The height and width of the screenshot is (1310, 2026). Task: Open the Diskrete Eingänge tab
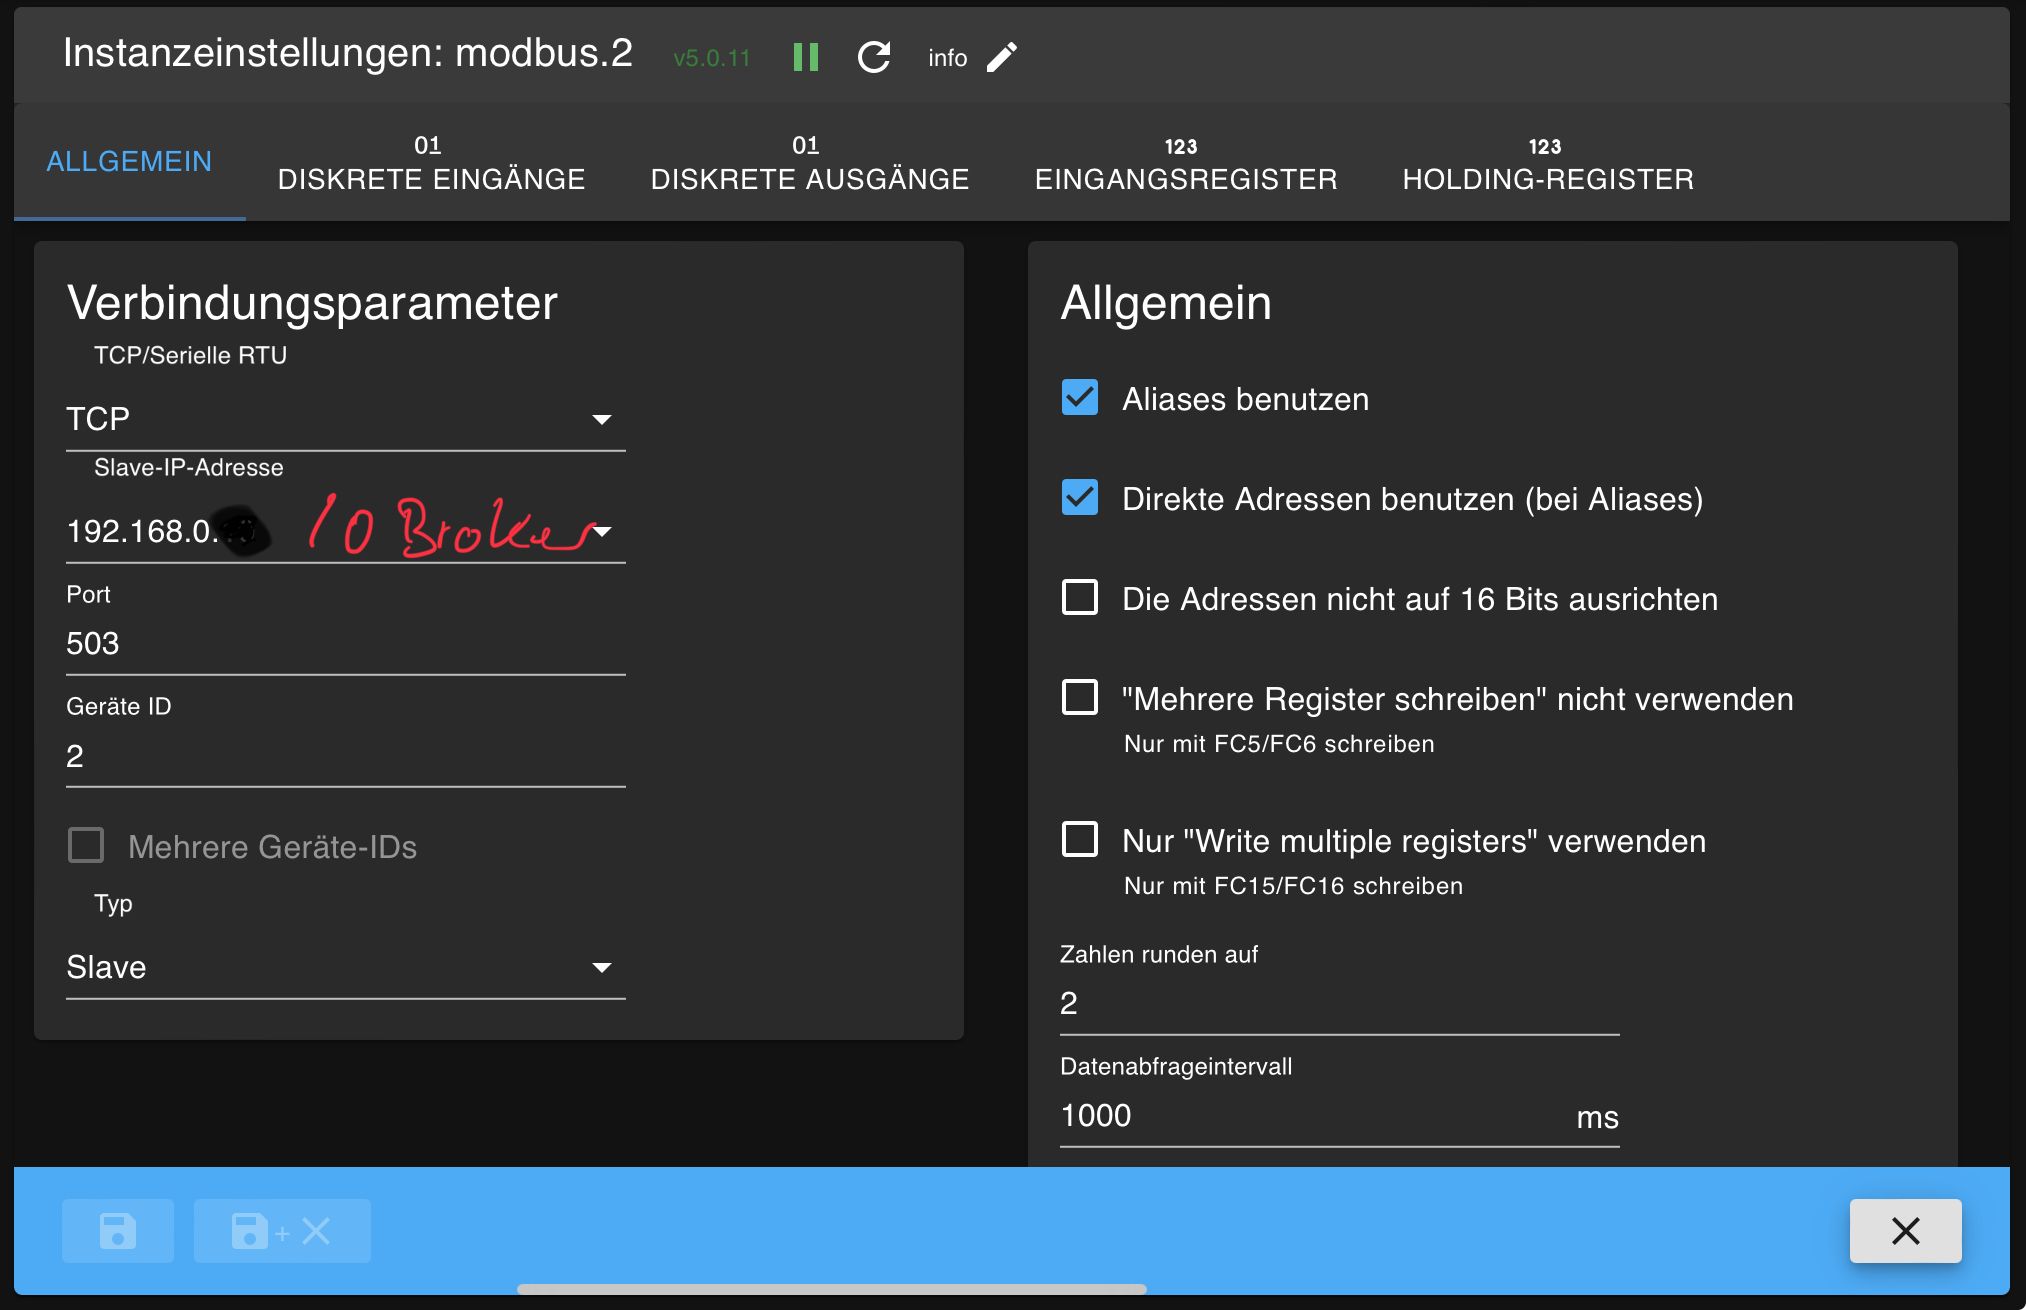pos(431,163)
